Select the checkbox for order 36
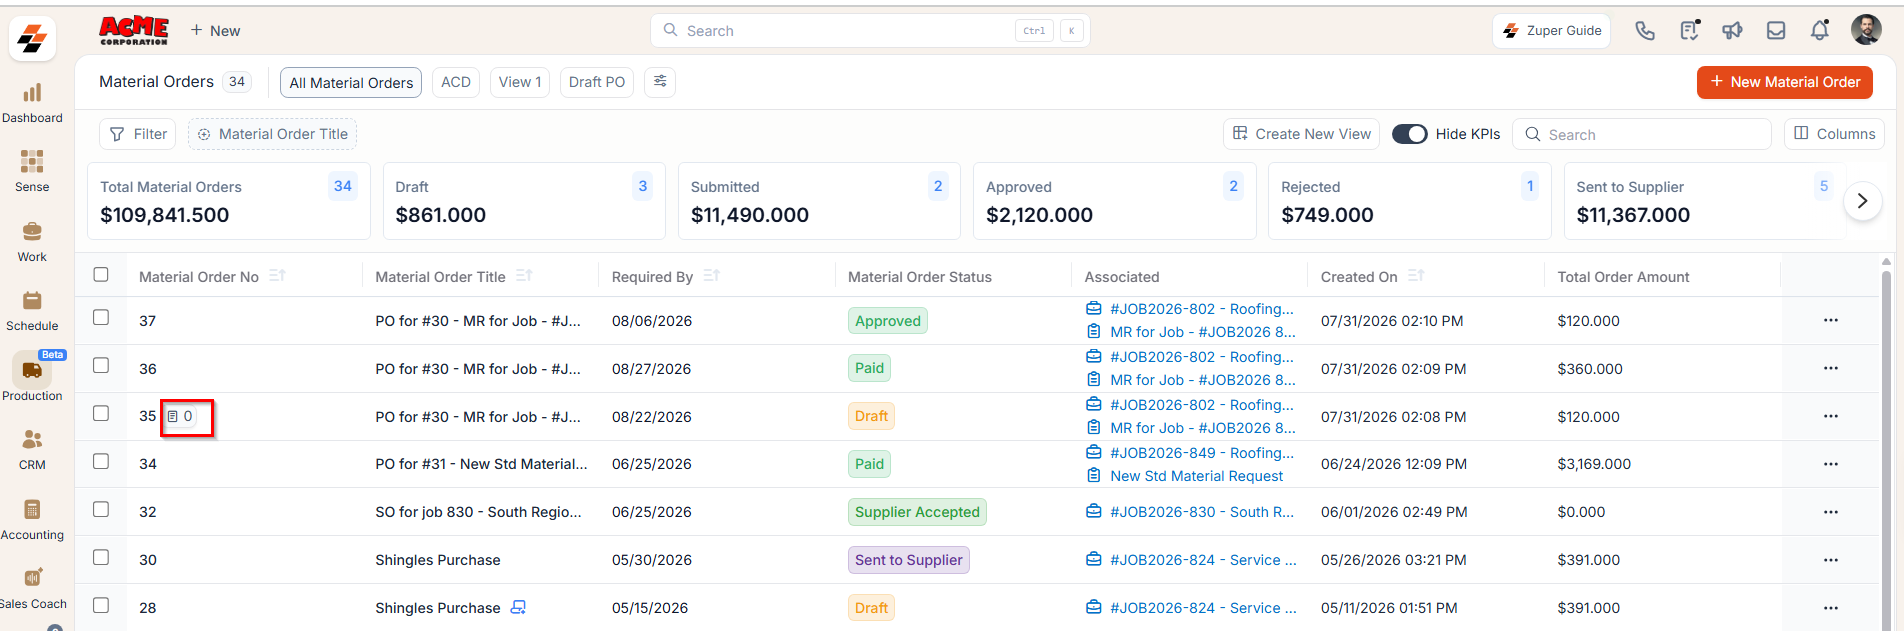This screenshot has height=631, width=1904. pos(101,365)
